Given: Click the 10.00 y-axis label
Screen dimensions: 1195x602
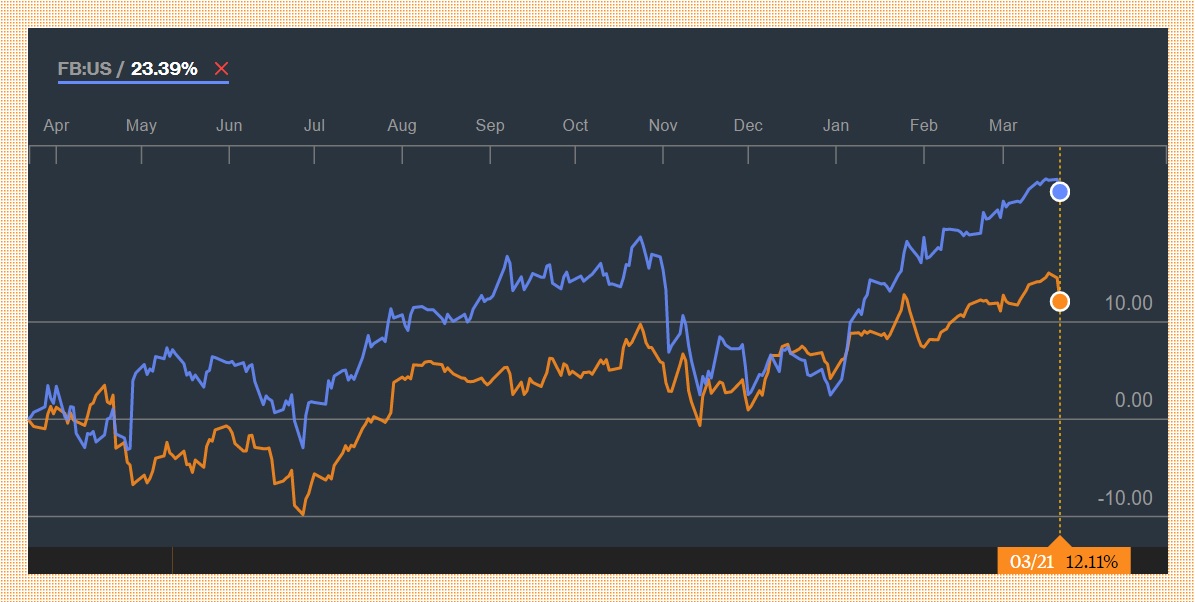Looking at the screenshot, I should (x=1129, y=303).
